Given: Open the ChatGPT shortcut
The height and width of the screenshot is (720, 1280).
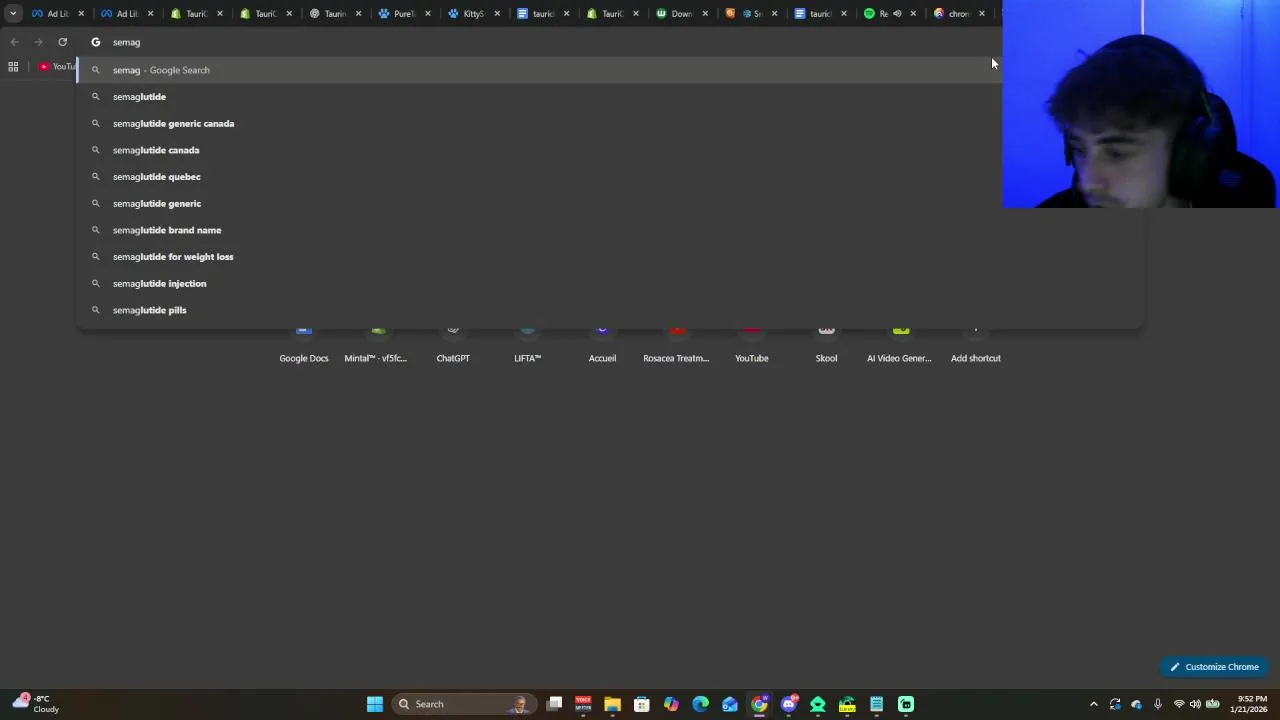Looking at the screenshot, I should (x=453, y=345).
